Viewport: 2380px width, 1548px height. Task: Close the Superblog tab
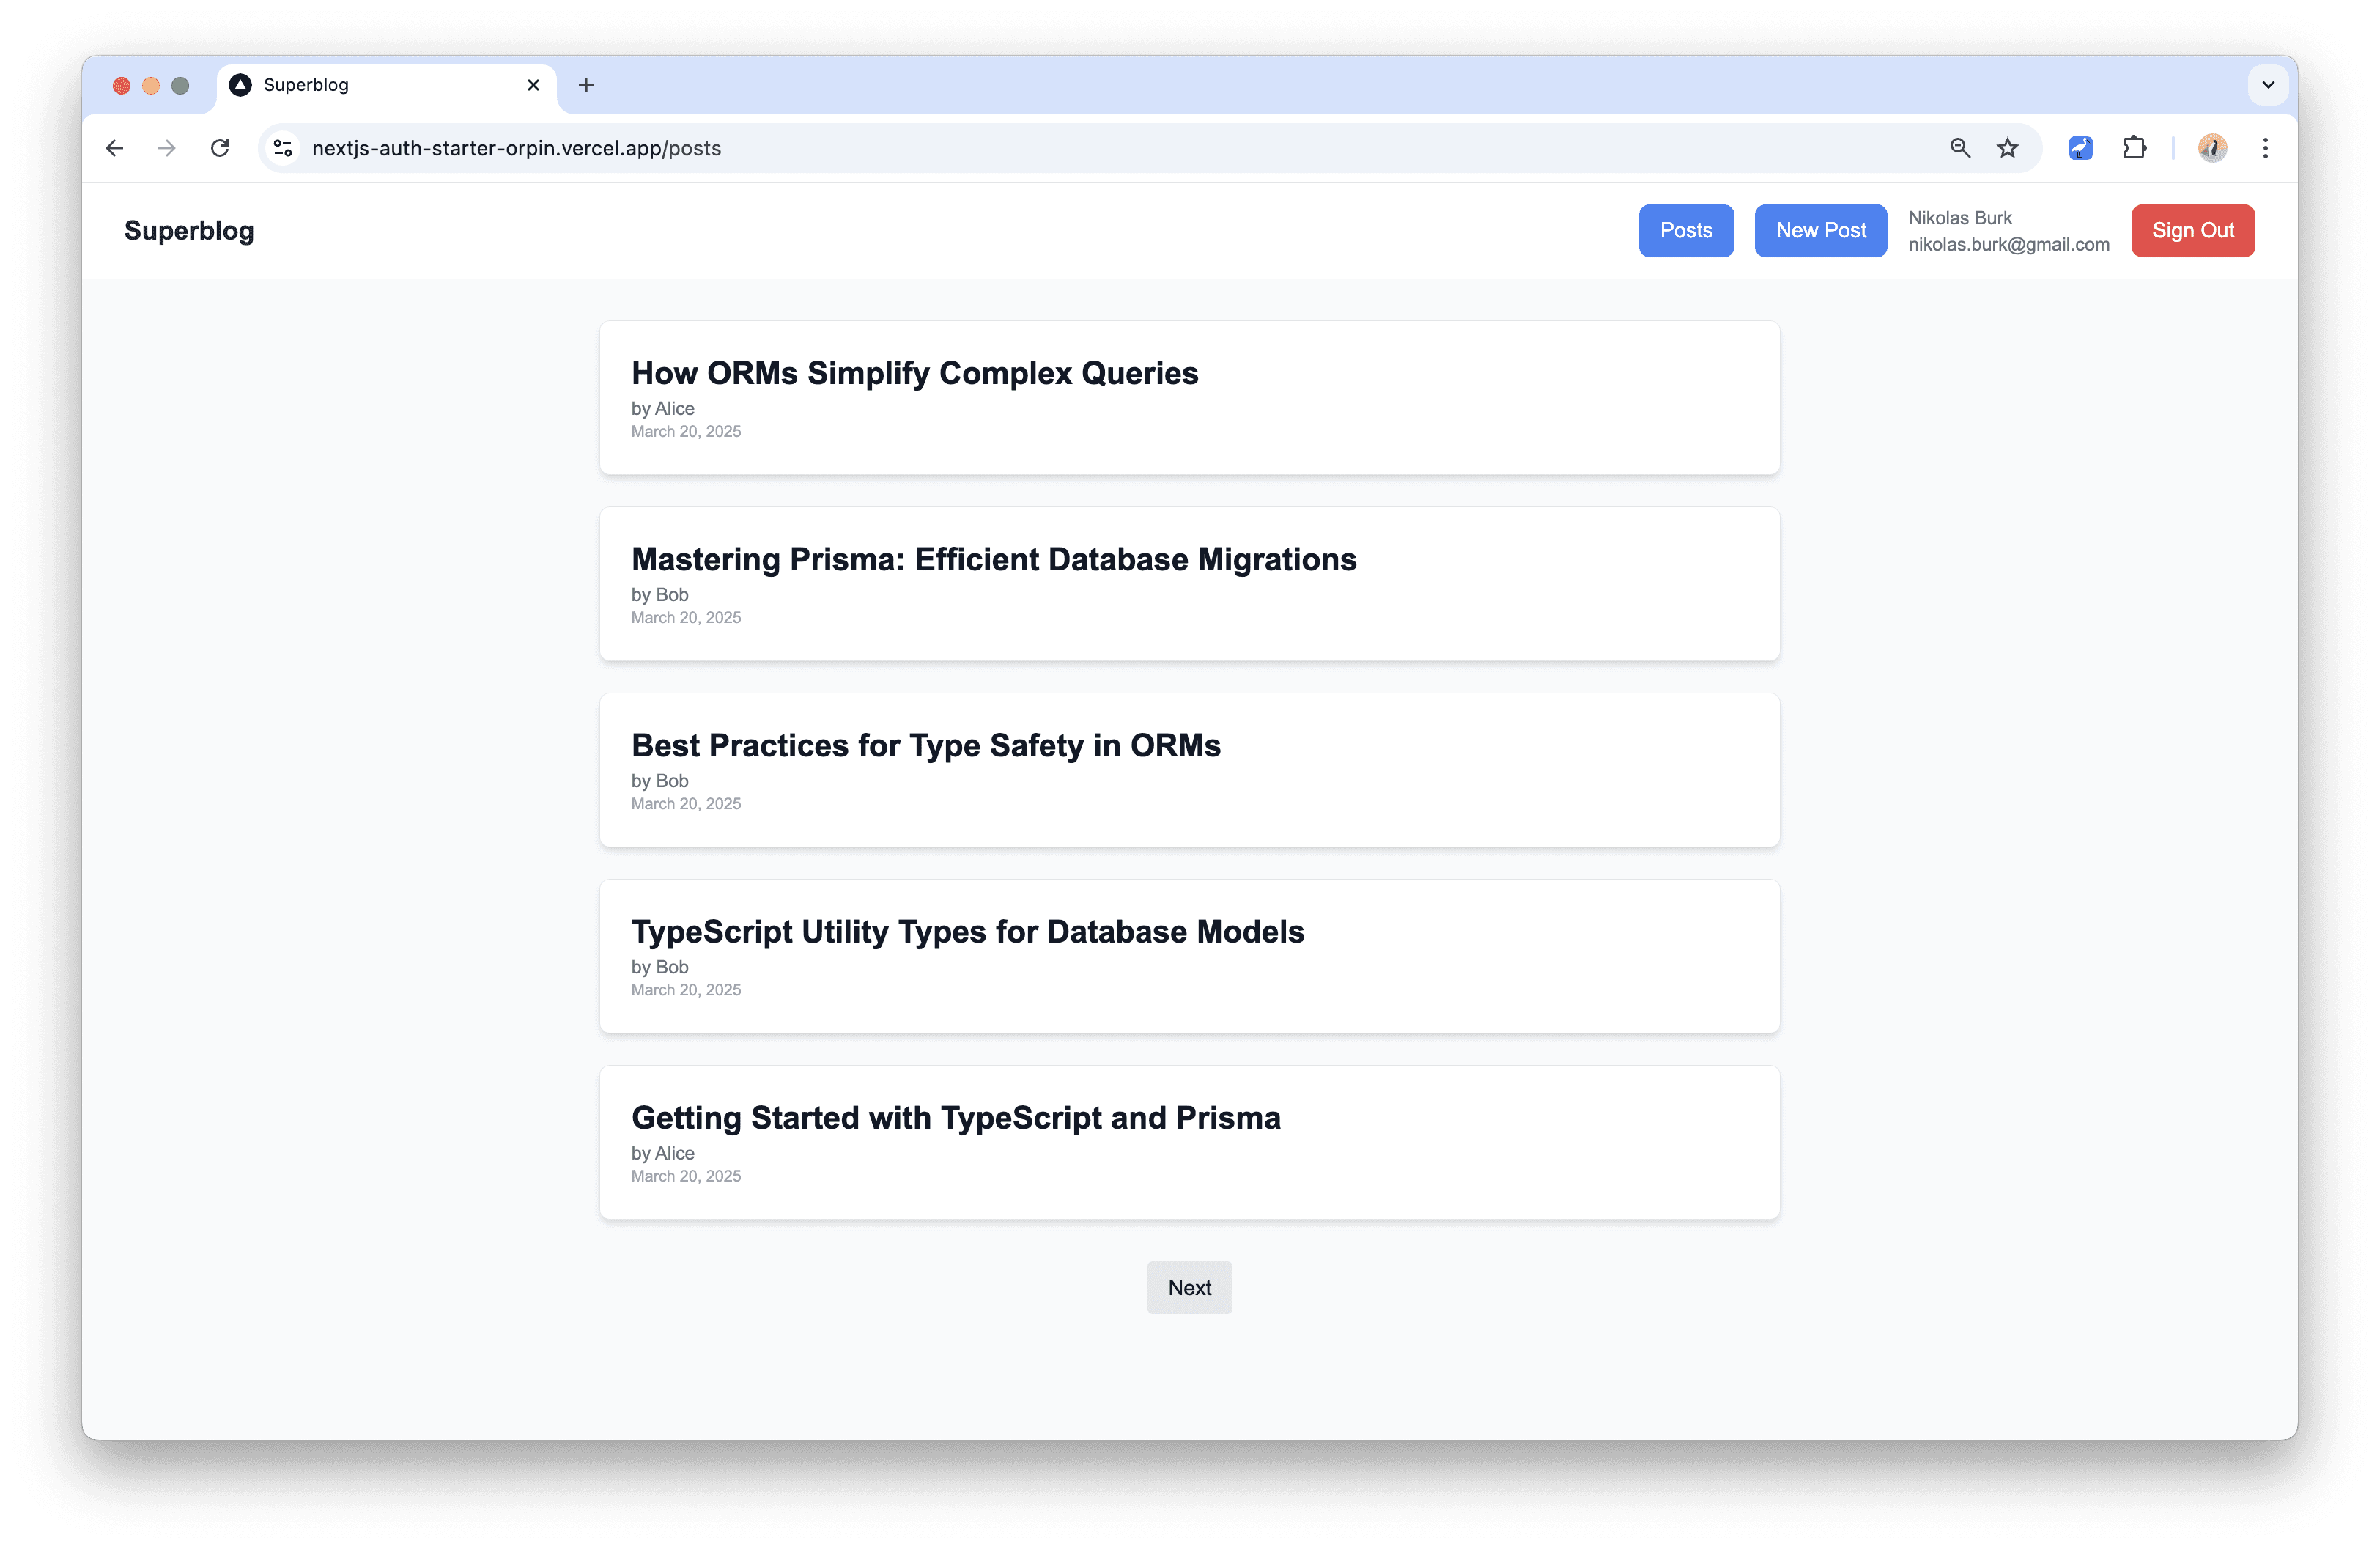(x=533, y=85)
